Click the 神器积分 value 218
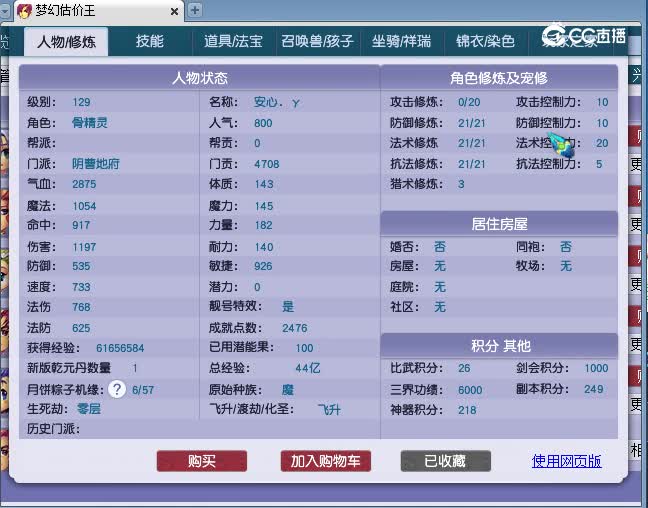The image size is (648, 508). 467,410
